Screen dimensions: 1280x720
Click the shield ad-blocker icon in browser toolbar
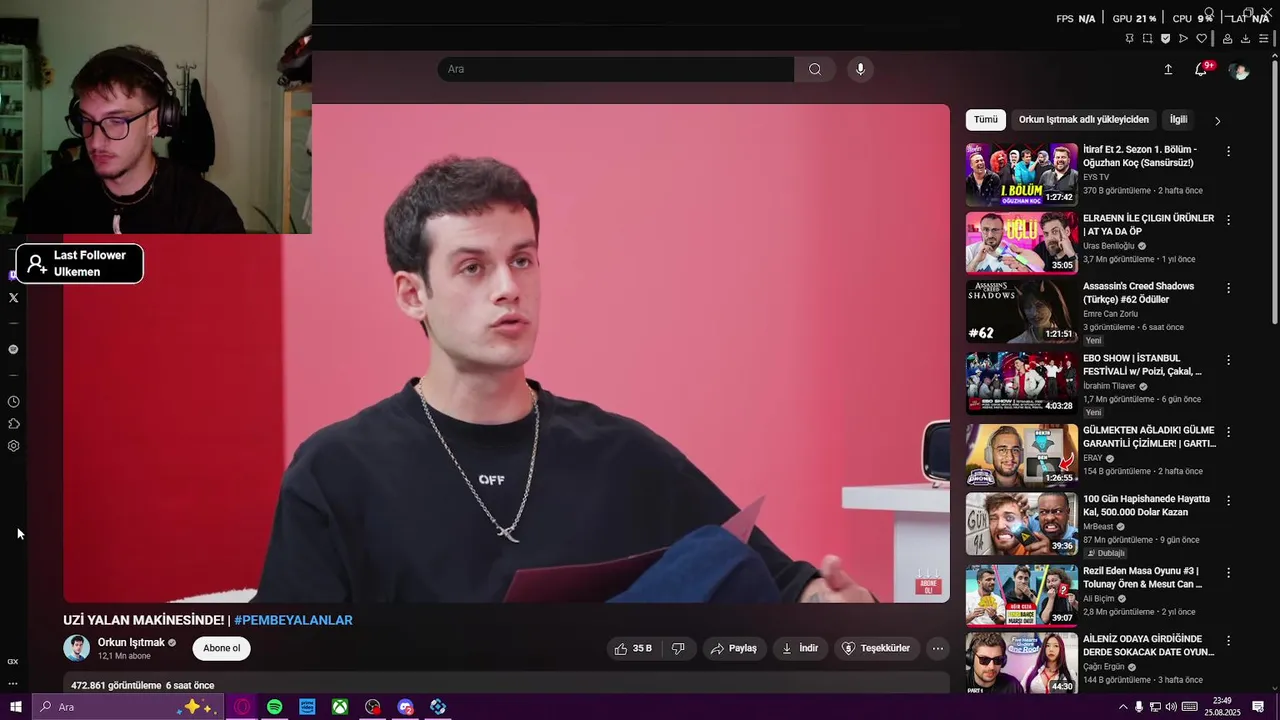[1165, 39]
